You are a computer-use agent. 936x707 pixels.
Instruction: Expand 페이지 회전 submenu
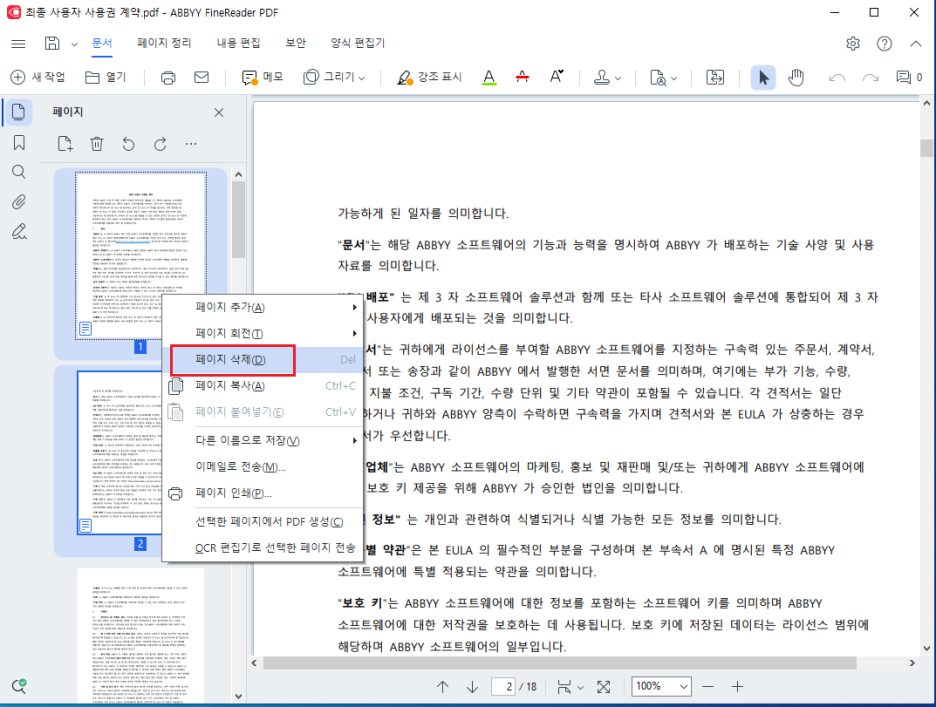tap(263, 333)
